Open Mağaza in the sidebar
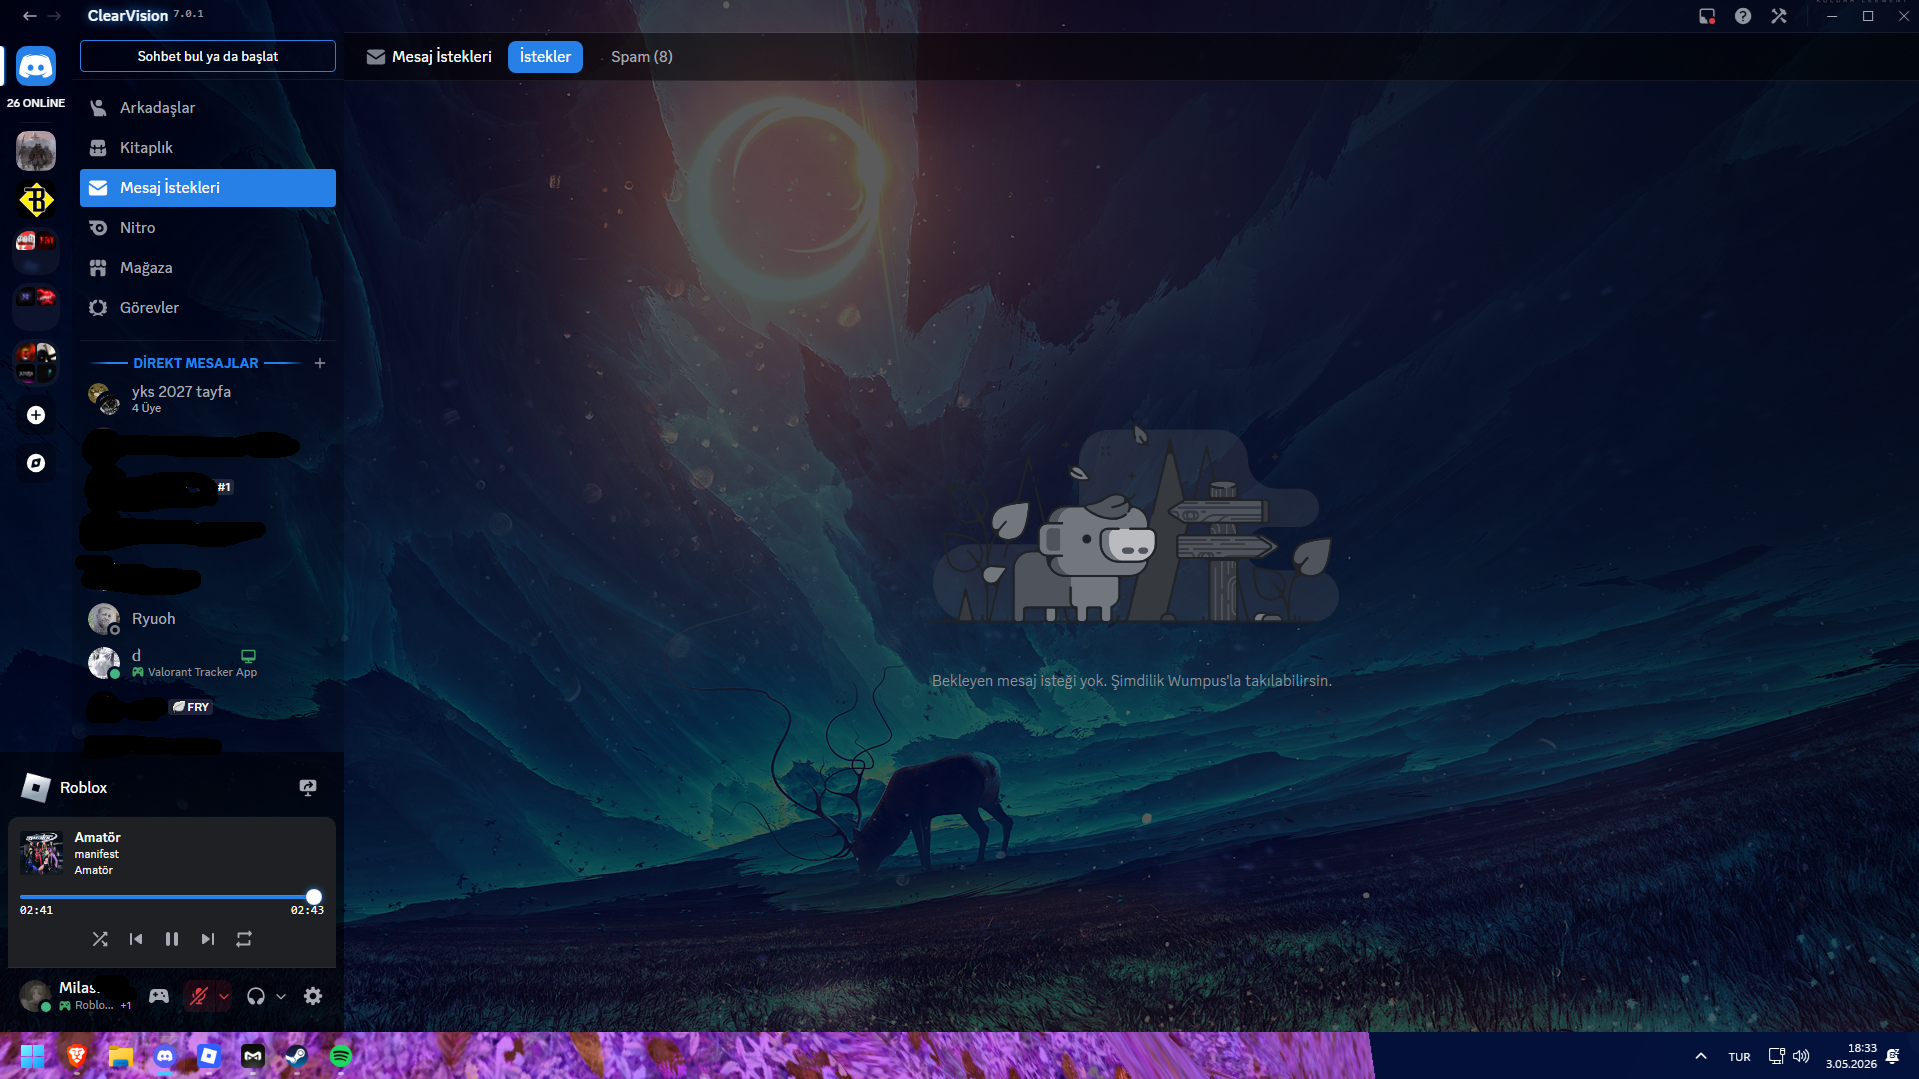The image size is (1919, 1079). 208,268
